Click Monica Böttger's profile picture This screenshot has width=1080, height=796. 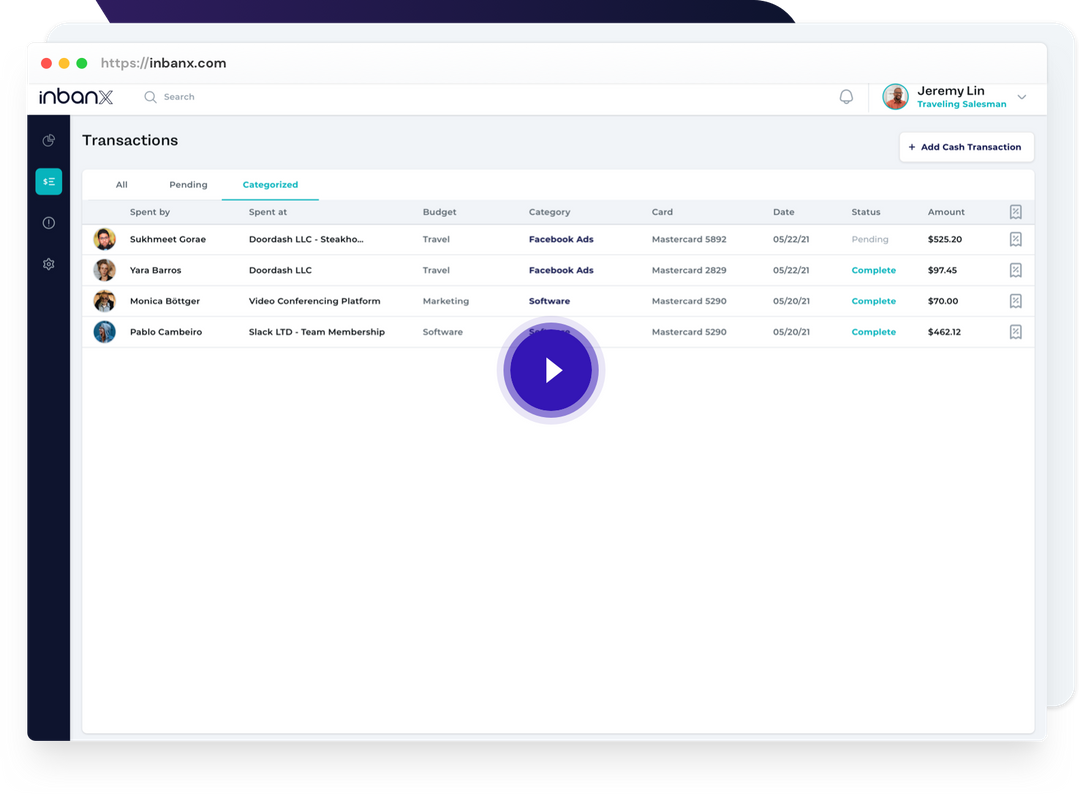(x=104, y=300)
